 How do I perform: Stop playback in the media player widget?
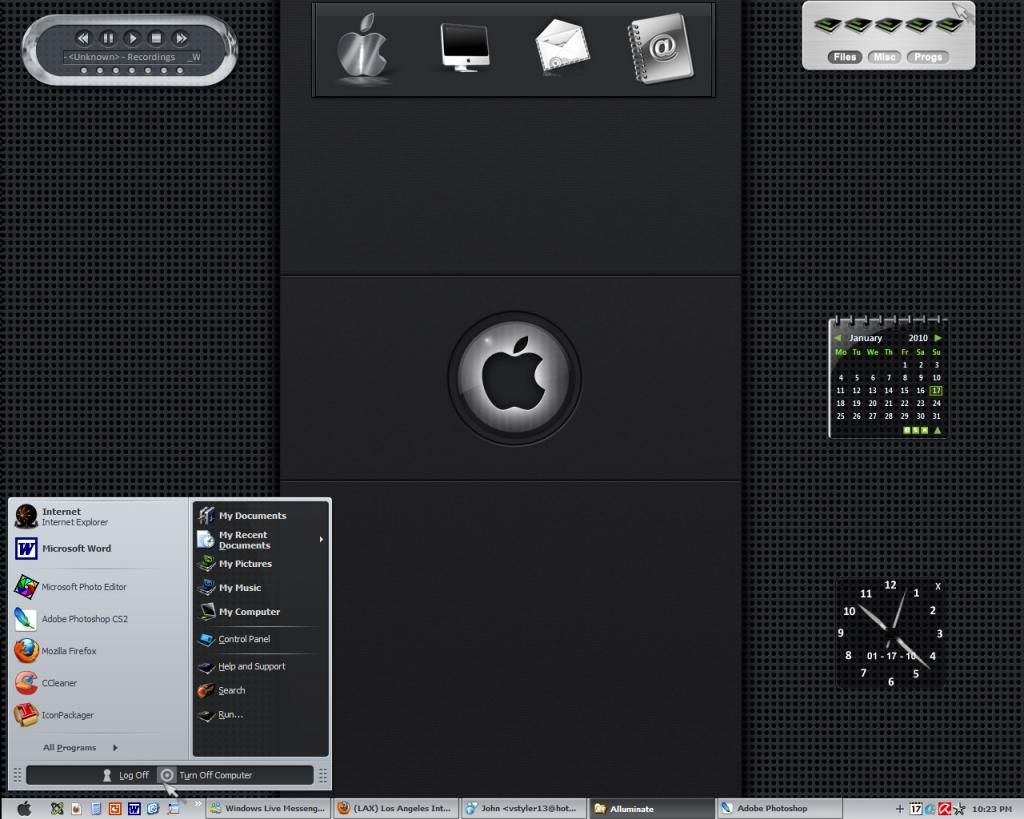pos(156,38)
